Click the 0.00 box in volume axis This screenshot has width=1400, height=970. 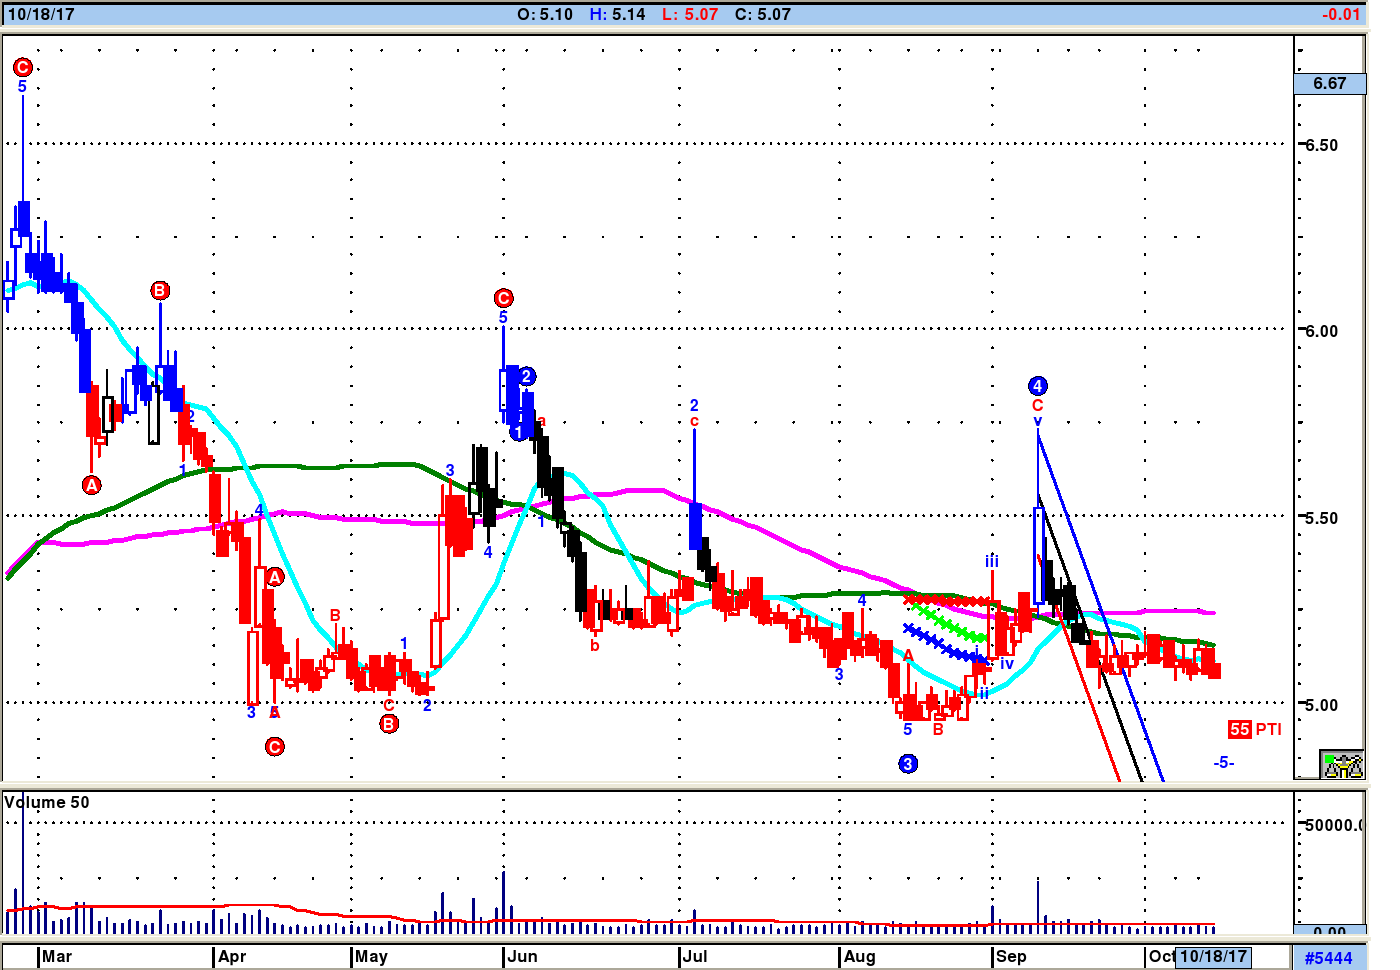(1329, 930)
